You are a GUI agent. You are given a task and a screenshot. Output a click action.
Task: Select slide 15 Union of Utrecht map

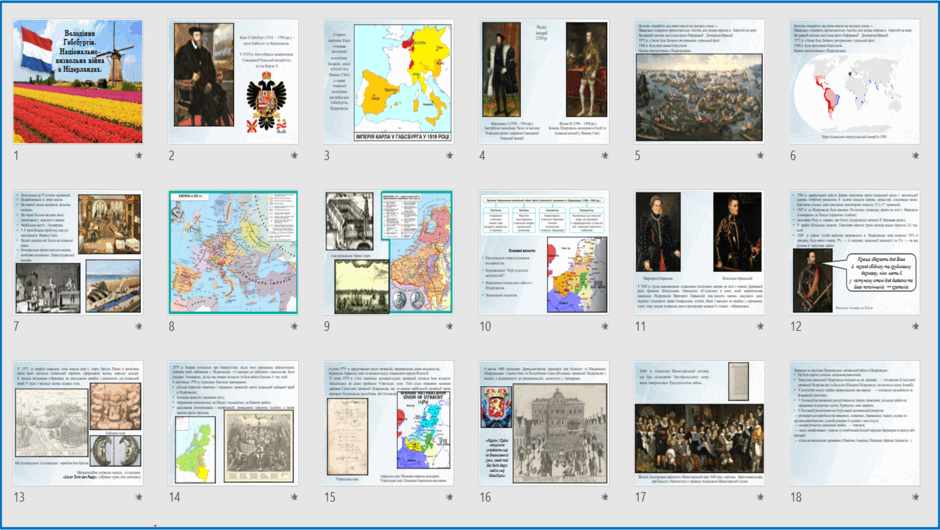(x=388, y=423)
